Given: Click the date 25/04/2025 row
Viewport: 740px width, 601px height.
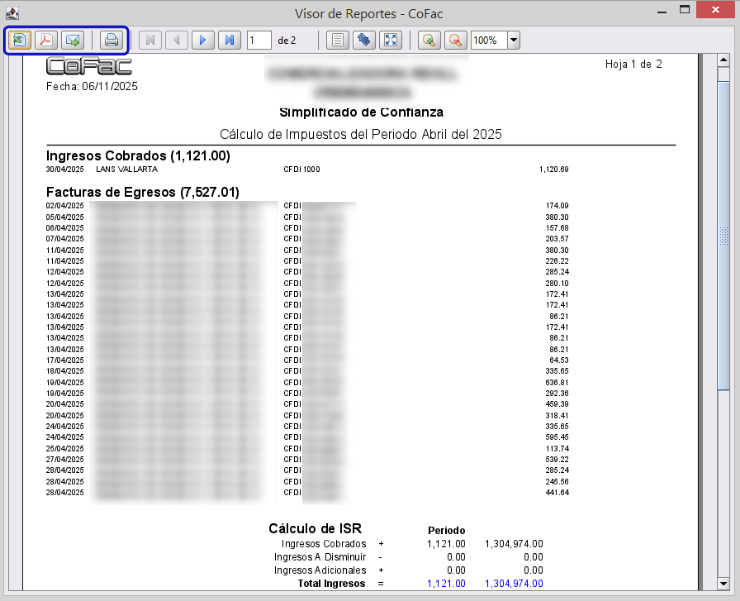Looking at the screenshot, I should 65,449.
